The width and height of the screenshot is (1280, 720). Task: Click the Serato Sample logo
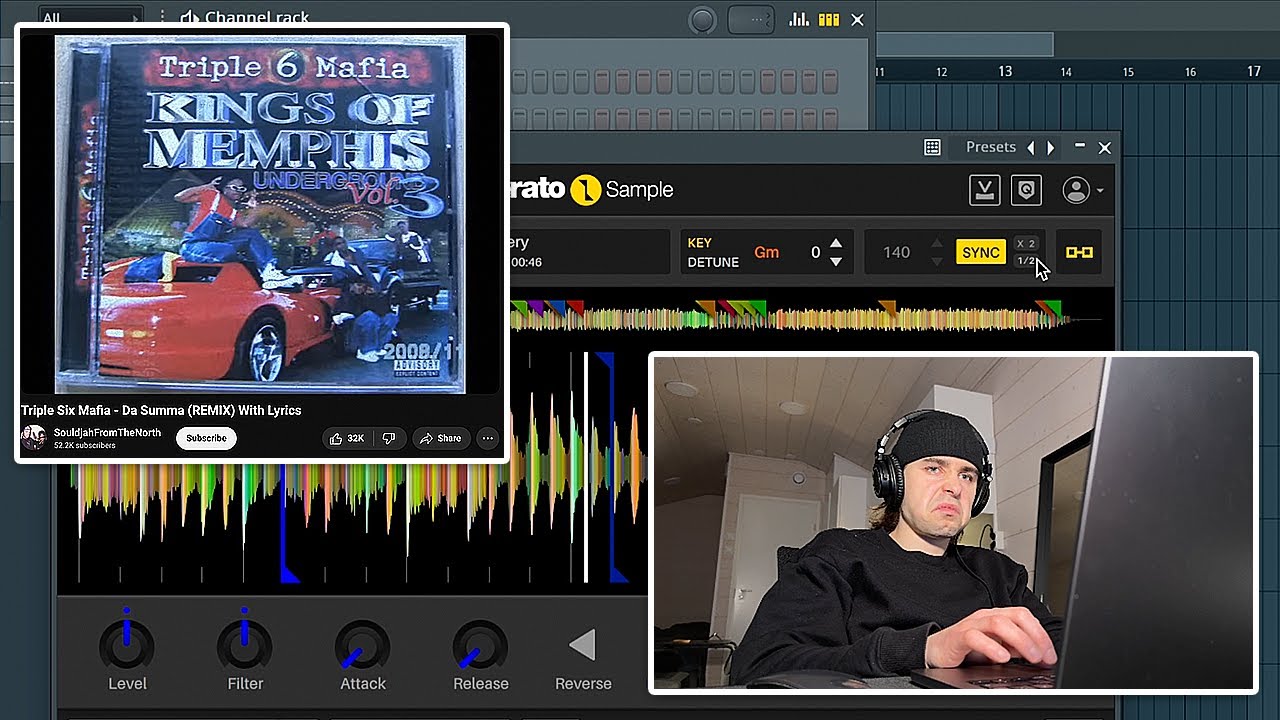pos(591,190)
